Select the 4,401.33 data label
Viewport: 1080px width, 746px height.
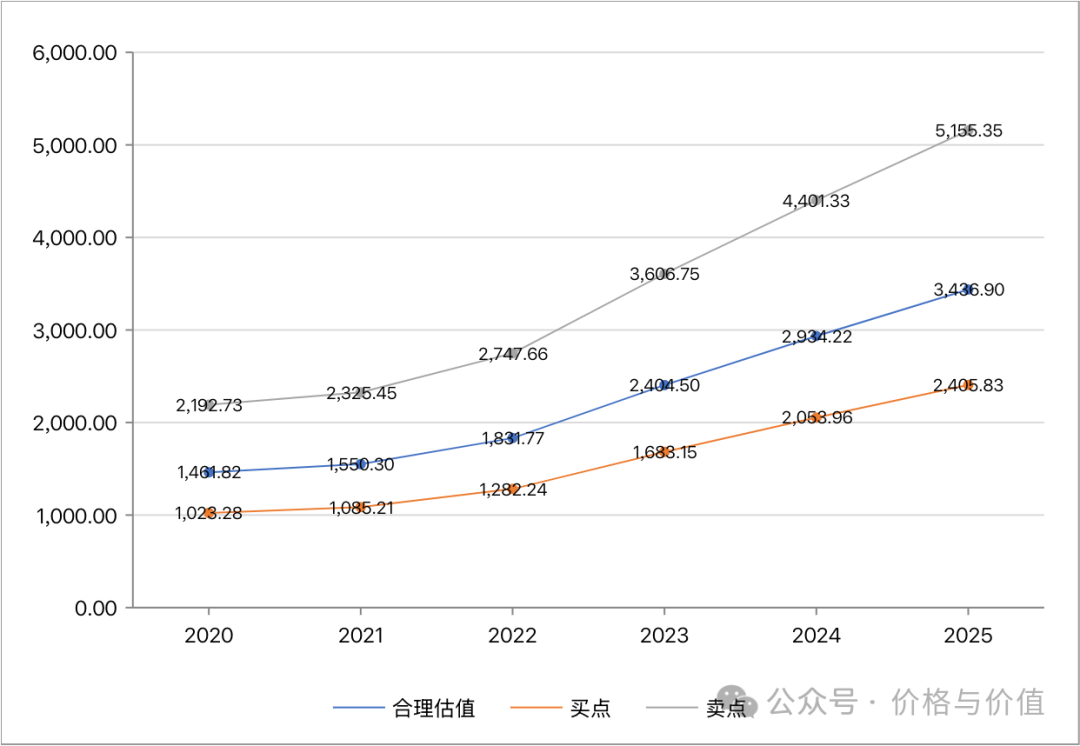click(816, 201)
